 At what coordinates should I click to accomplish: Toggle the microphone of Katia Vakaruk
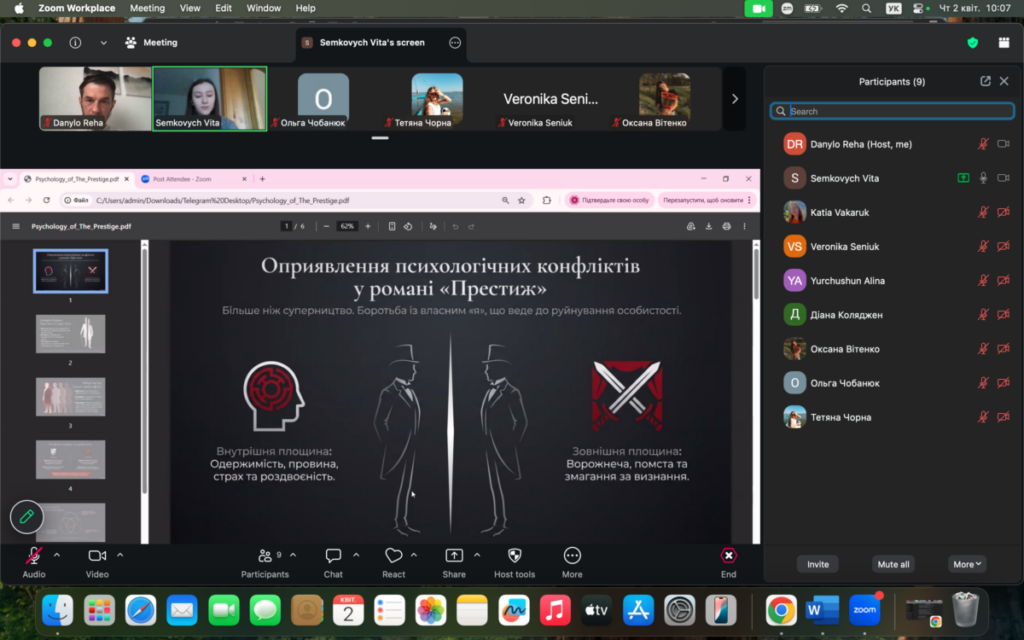(x=983, y=212)
